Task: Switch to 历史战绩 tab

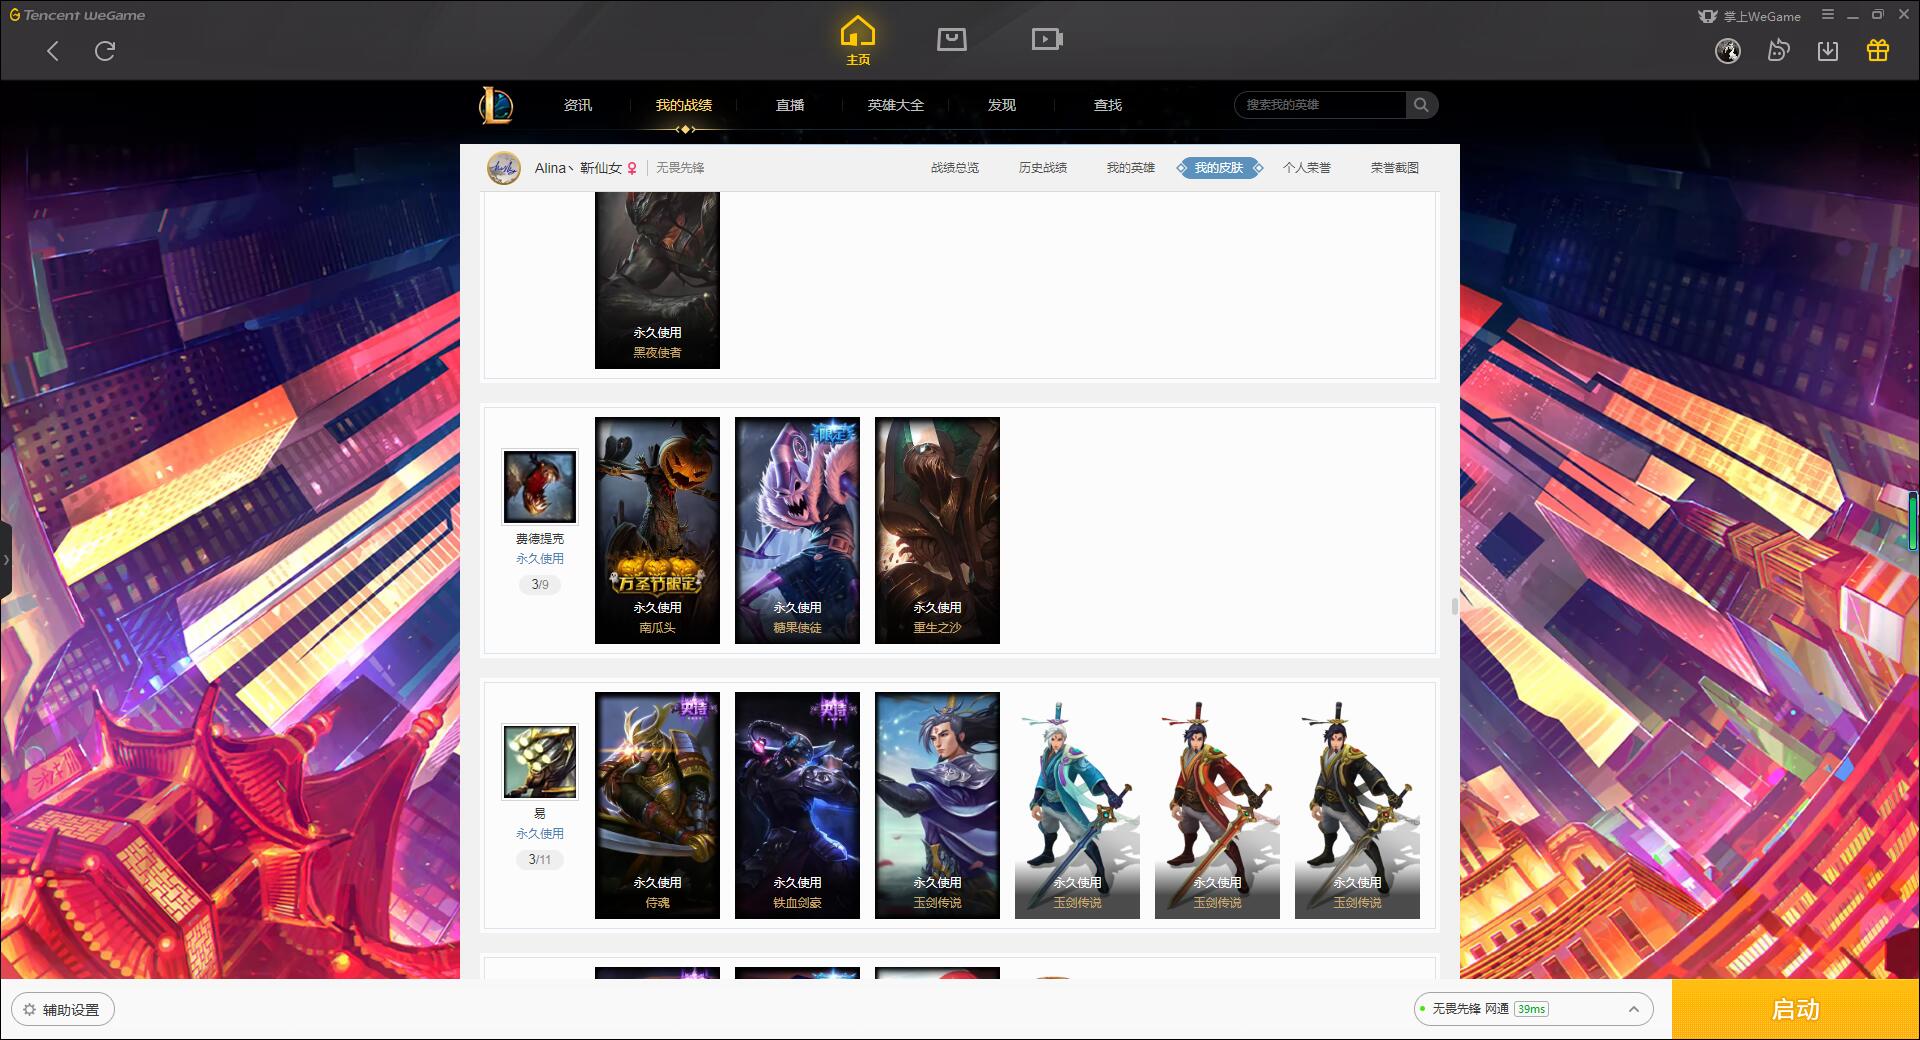Action: point(1043,168)
